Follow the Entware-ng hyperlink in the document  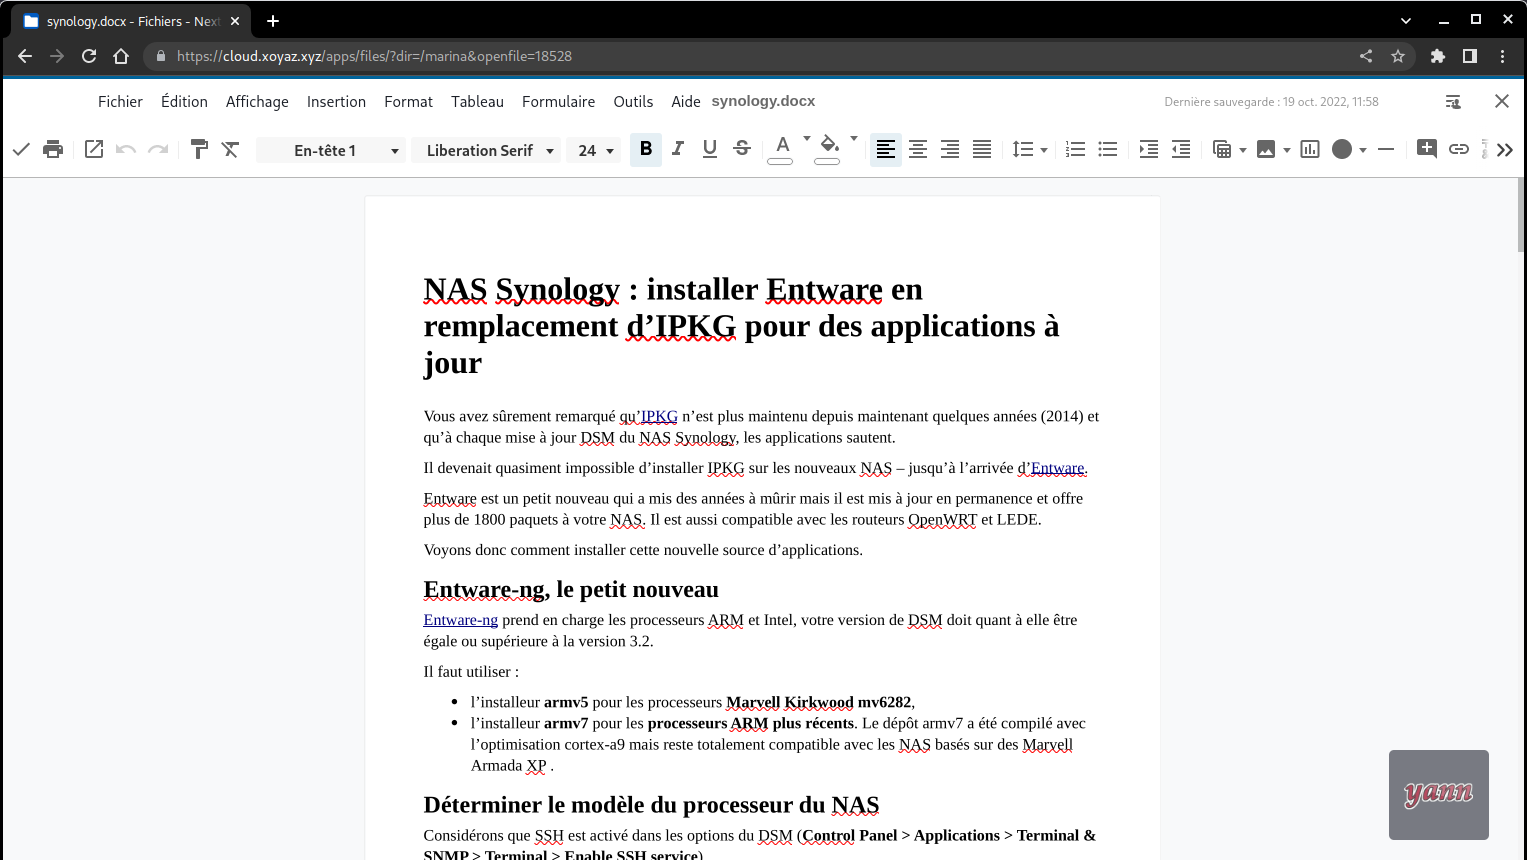click(x=460, y=620)
